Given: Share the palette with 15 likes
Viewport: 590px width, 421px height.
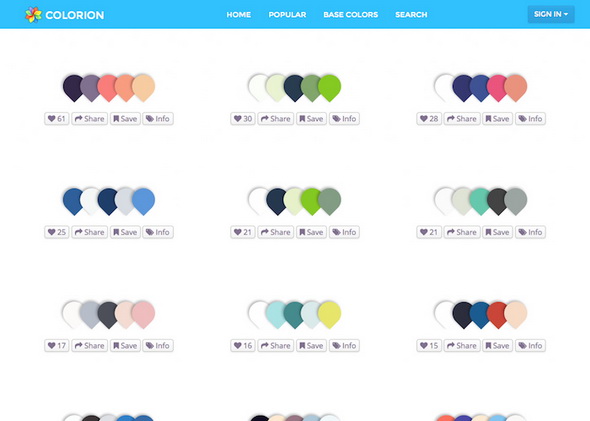Looking at the screenshot, I should 462,346.
